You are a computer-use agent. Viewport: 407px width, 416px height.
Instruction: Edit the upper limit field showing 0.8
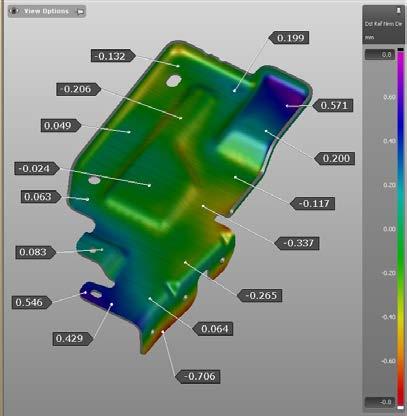click(380, 55)
